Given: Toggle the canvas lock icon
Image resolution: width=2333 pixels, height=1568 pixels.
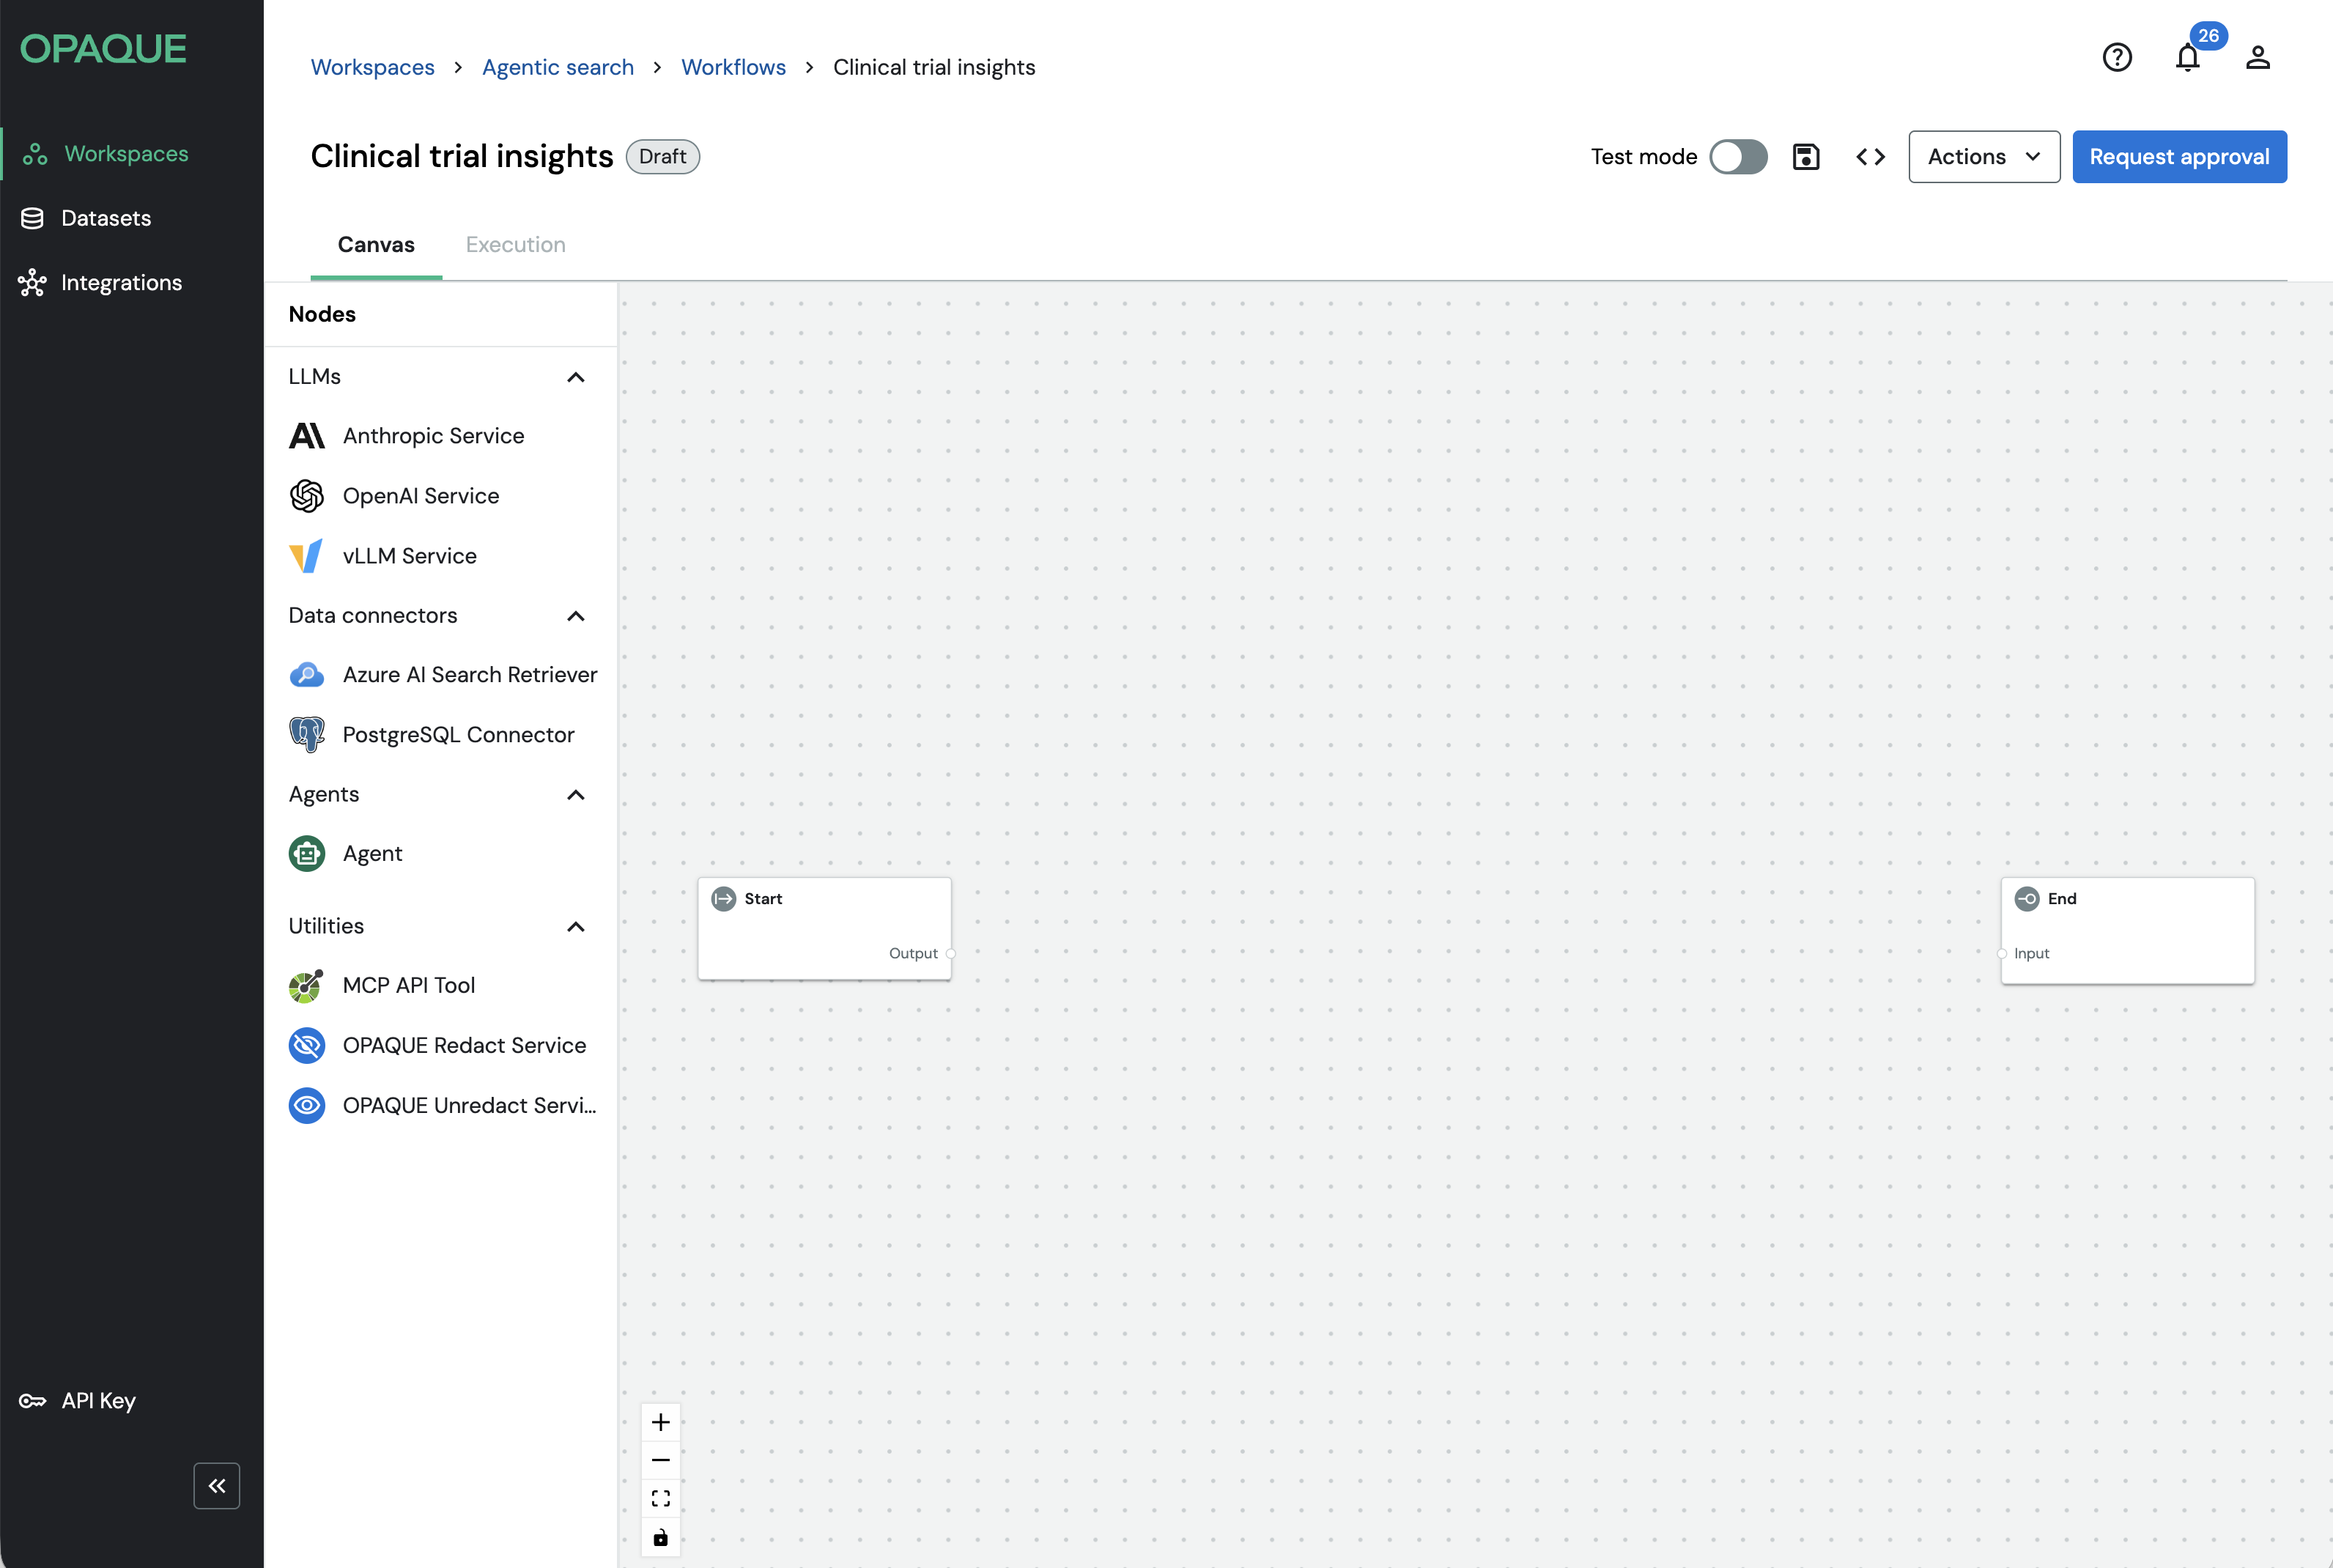Looking at the screenshot, I should click(x=660, y=1538).
